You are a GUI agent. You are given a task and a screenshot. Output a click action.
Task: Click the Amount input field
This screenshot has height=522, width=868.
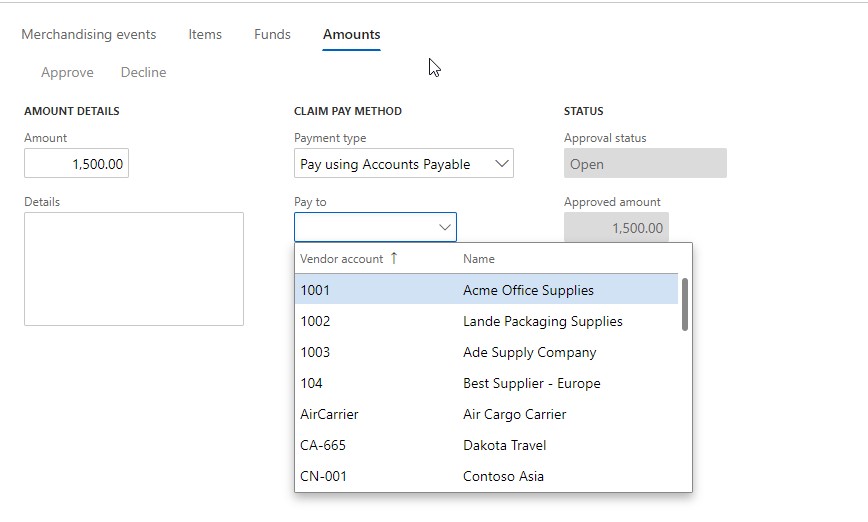click(77, 164)
